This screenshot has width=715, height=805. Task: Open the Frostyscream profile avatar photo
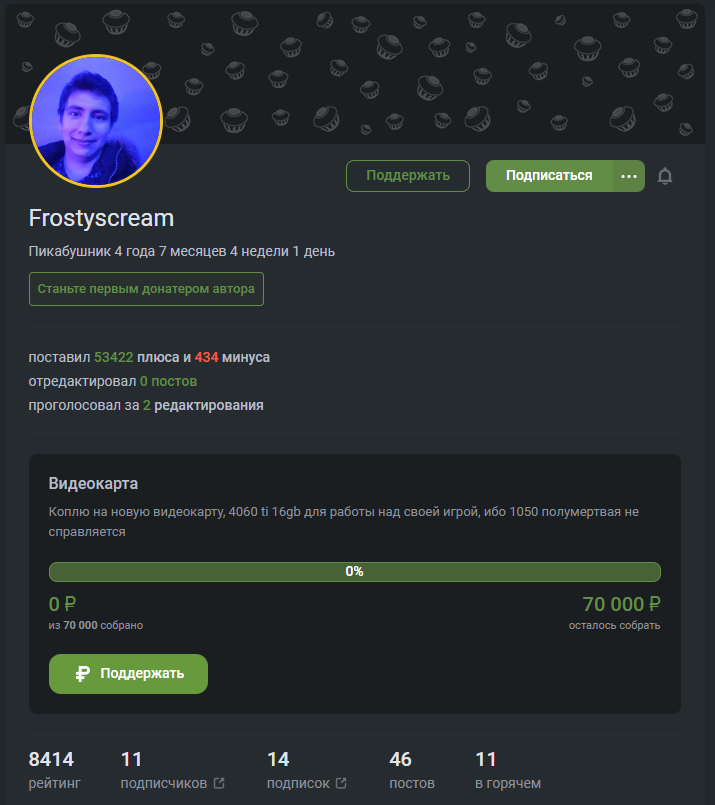tap(96, 121)
